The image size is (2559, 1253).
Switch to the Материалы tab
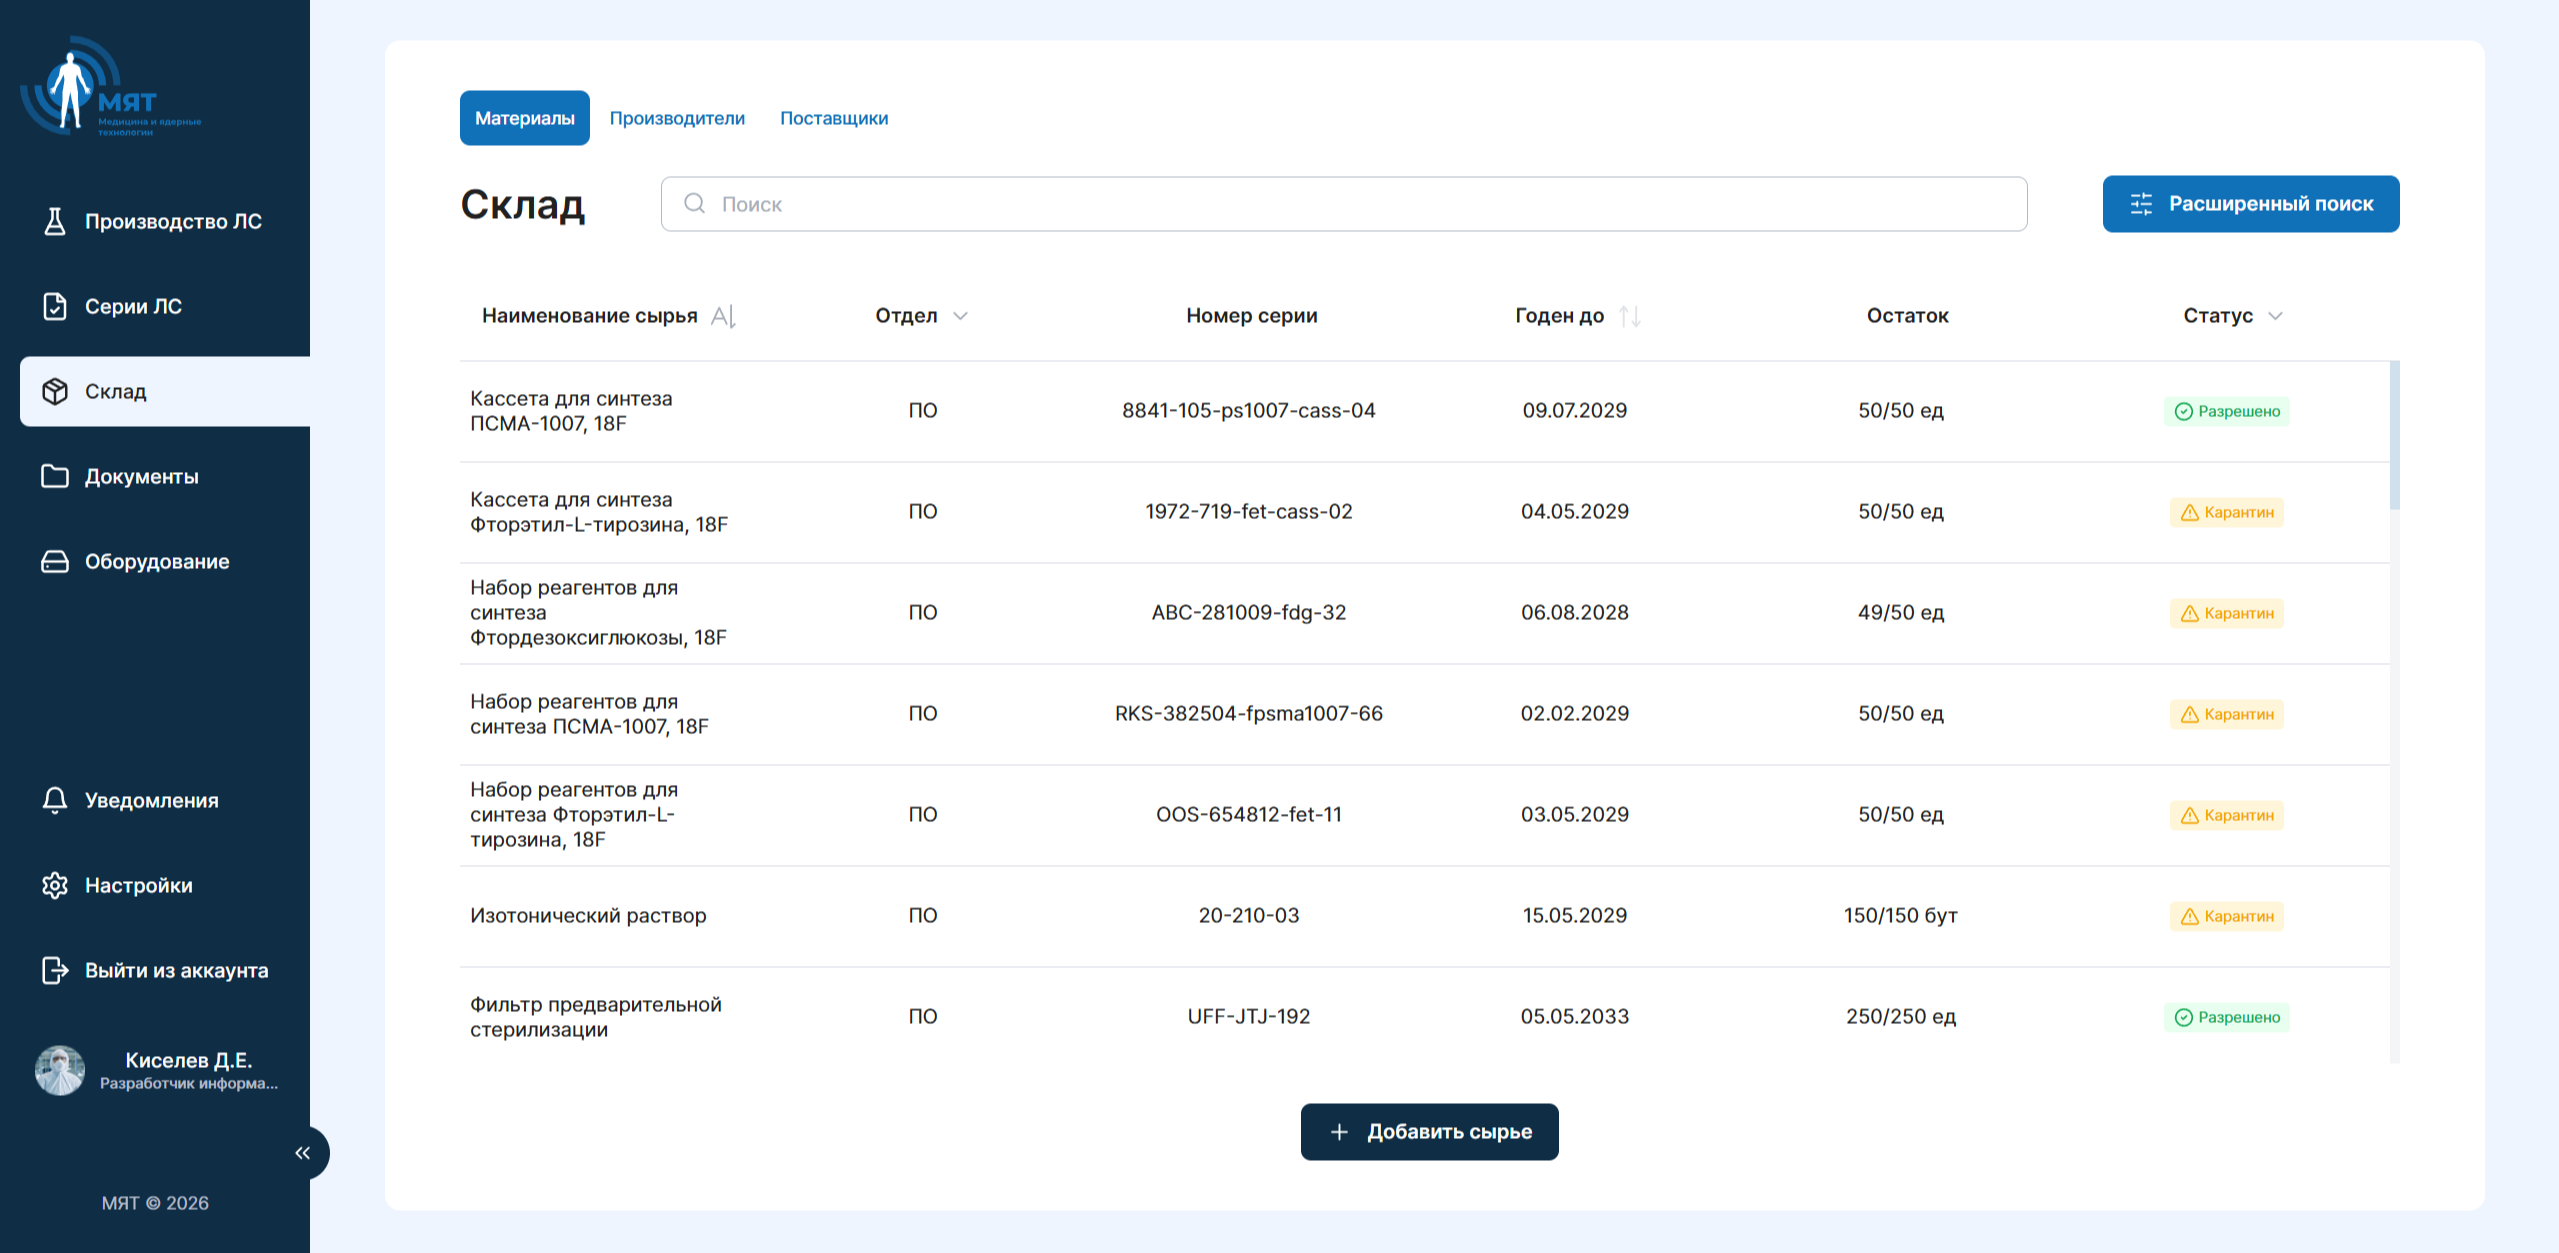(x=525, y=118)
